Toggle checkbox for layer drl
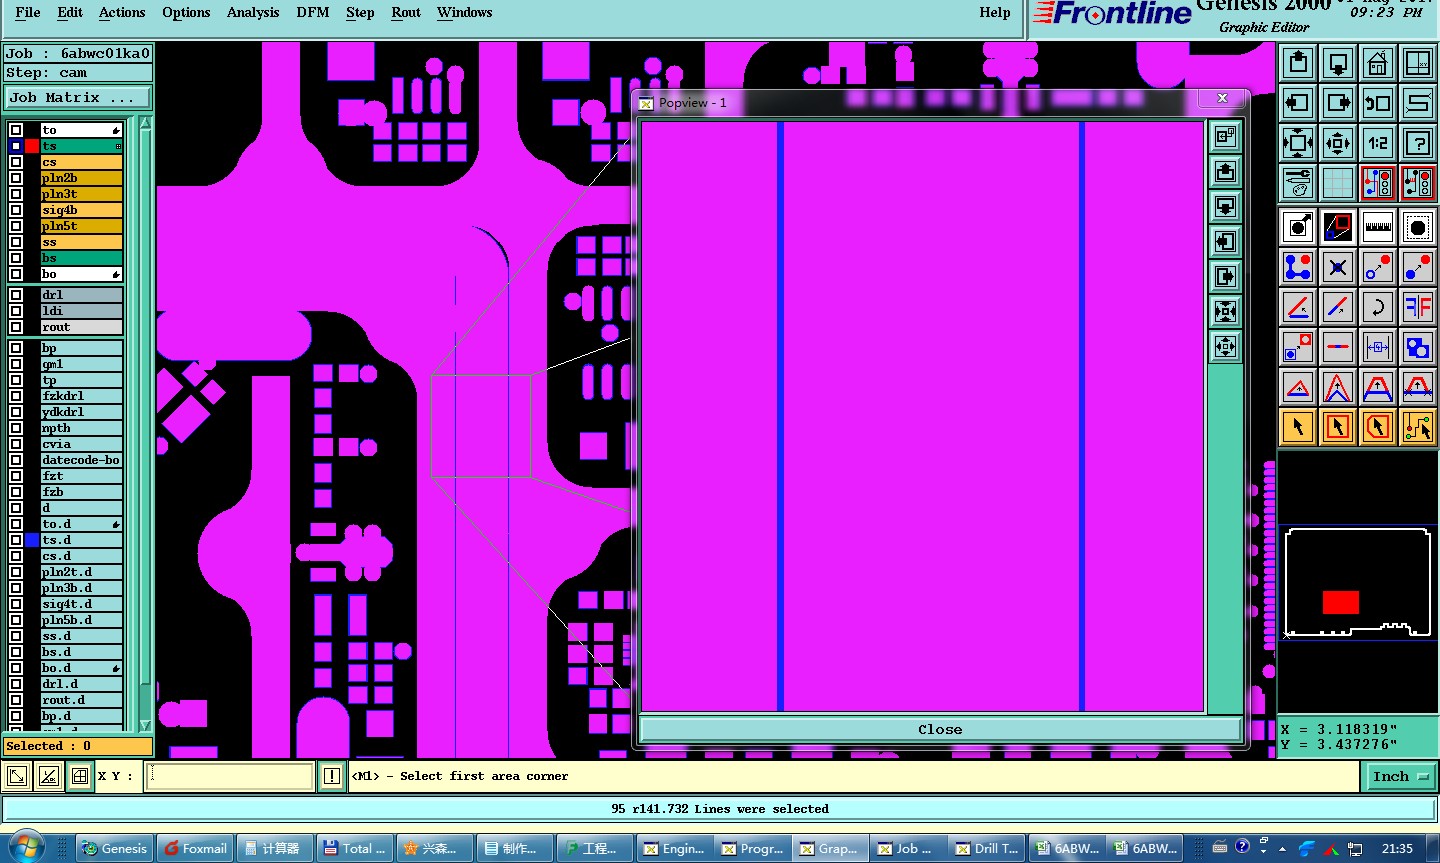1440x863 pixels. tap(16, 295)
